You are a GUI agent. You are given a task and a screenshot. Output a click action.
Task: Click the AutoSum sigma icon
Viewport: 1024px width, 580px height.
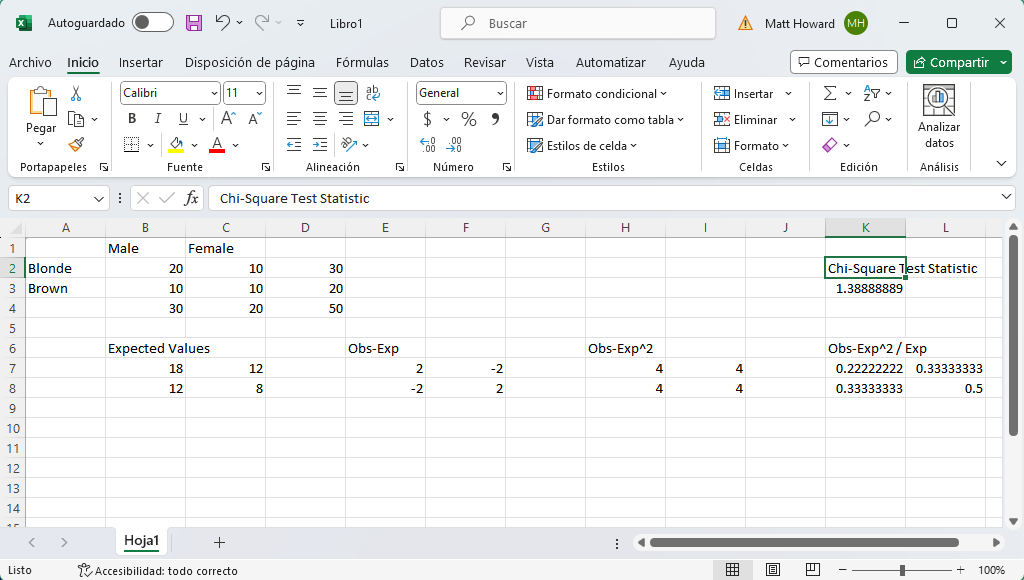829,93
